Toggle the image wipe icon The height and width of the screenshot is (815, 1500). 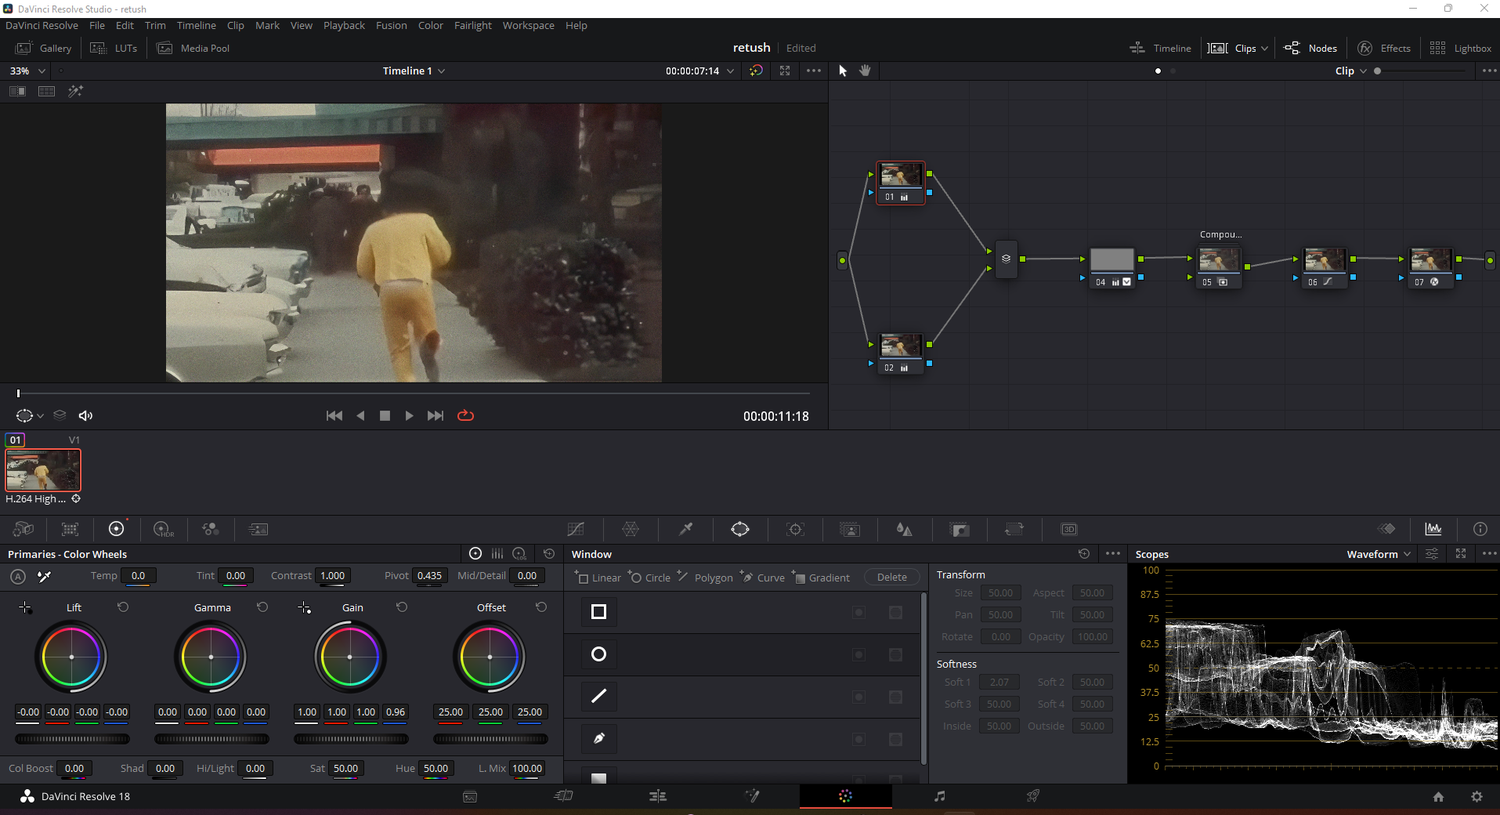(17, 91)
